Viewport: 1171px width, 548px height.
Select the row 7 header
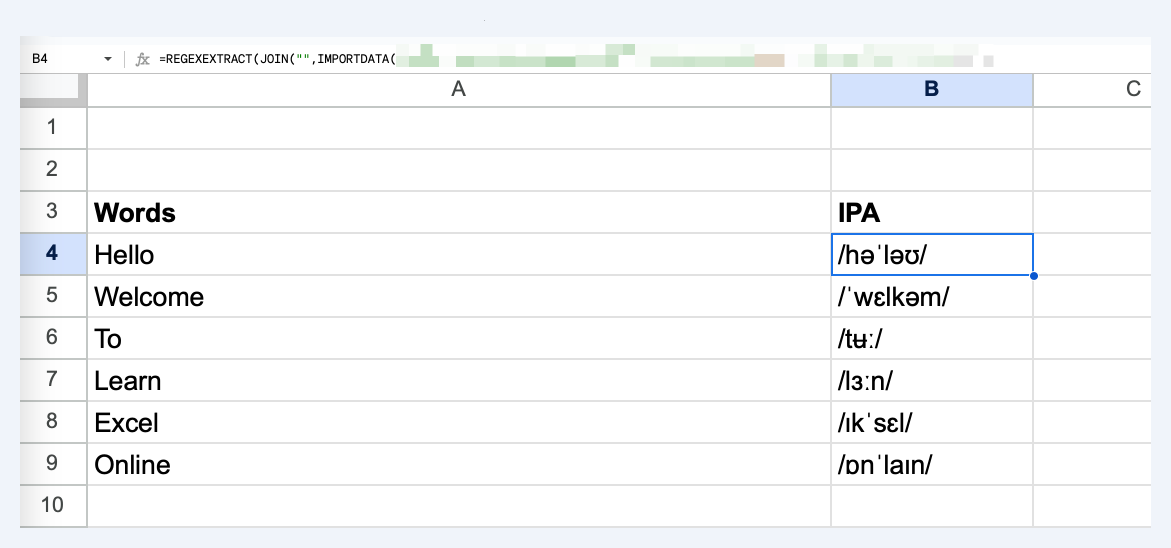(53, 380)
